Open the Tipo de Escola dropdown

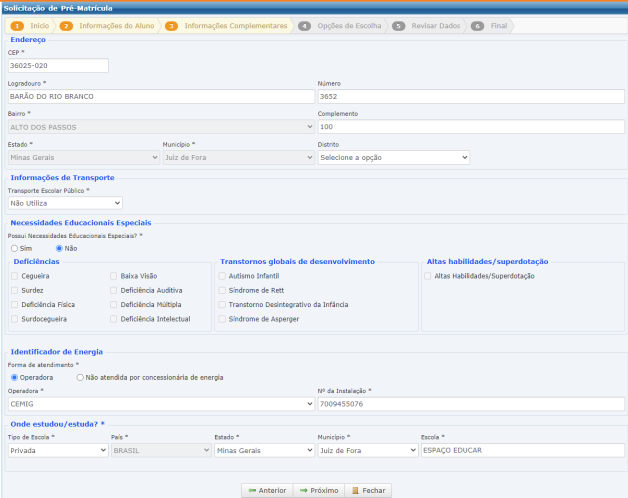(x=57, y=451)
